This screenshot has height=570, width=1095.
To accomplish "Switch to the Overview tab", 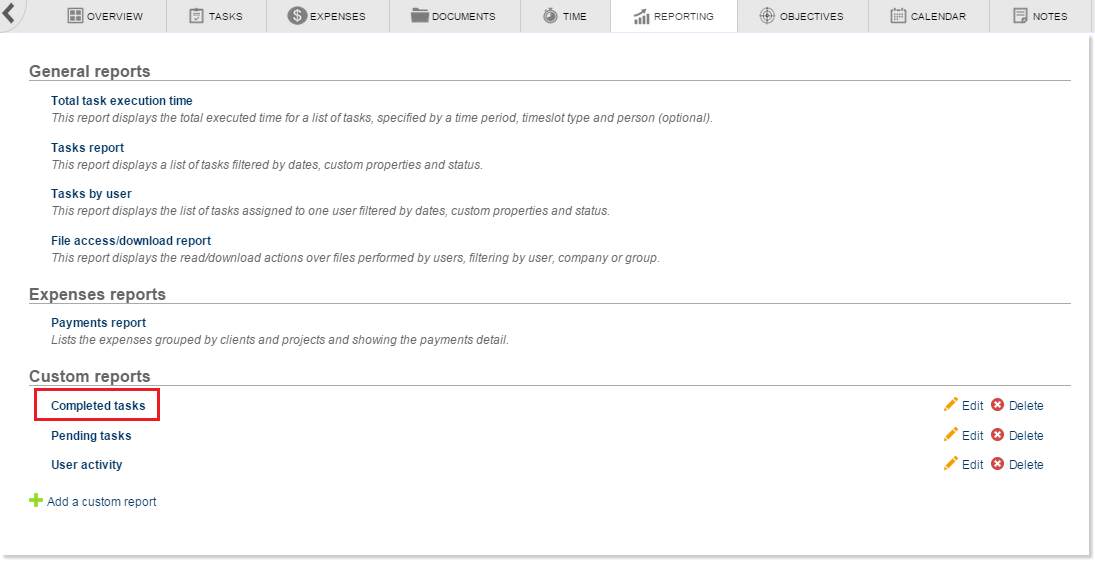I will click(105, 16).
